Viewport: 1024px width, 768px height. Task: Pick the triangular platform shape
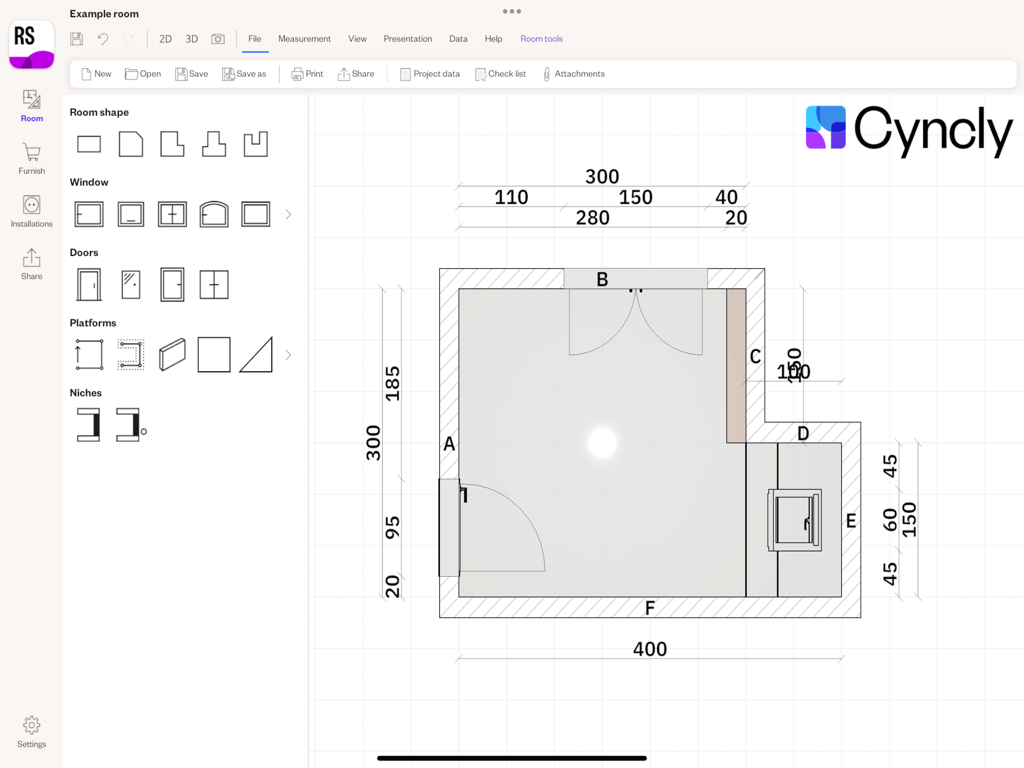(x=256, y=353)
